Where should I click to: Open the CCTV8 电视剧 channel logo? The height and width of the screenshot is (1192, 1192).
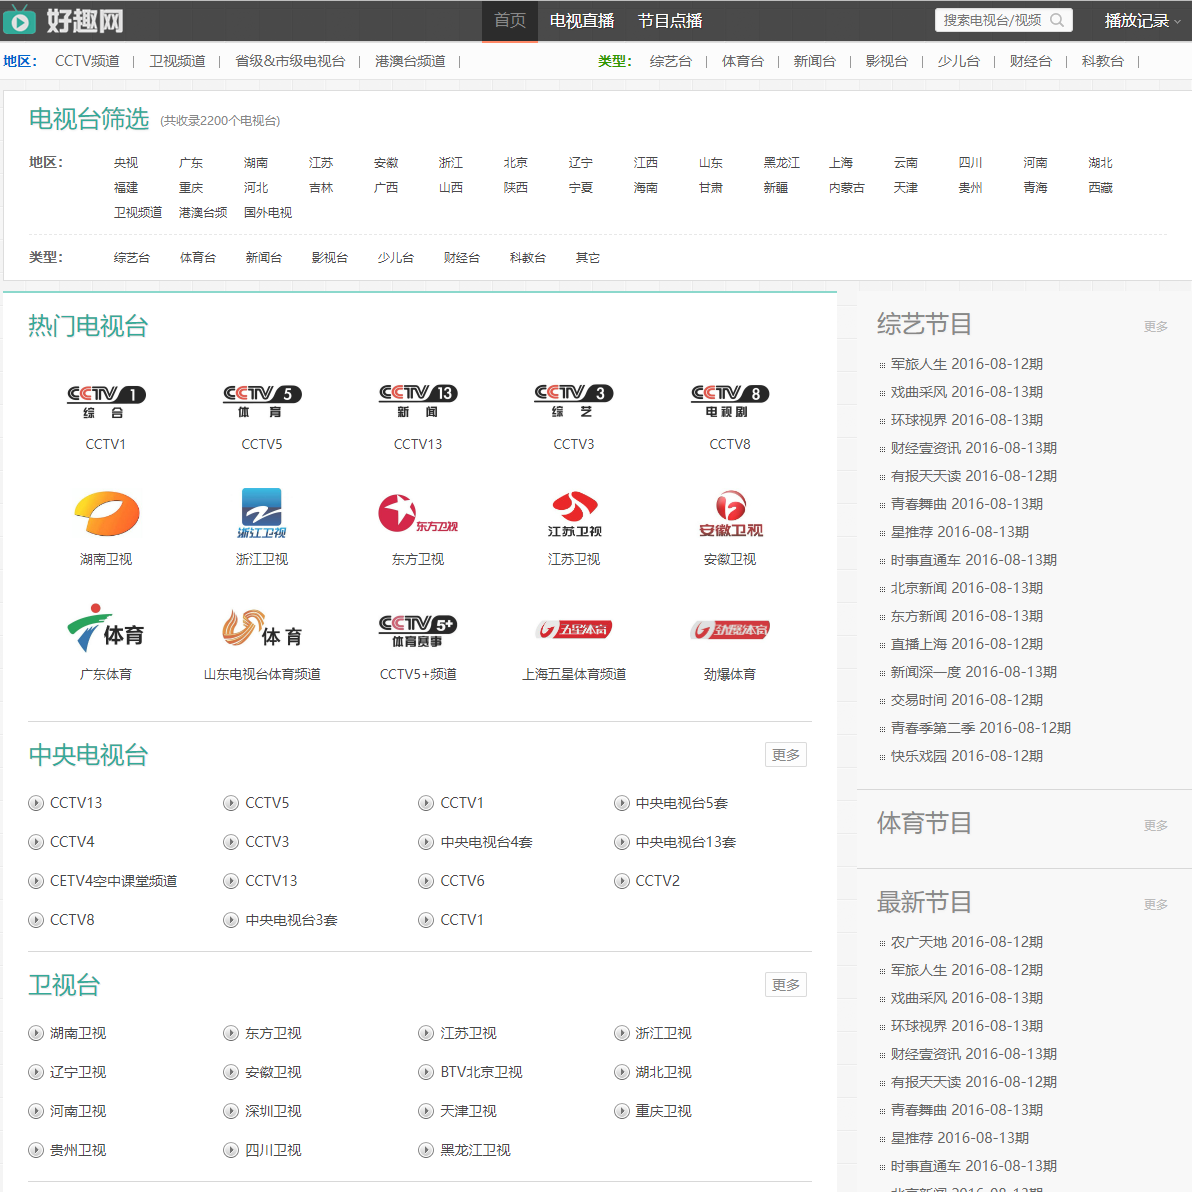(x=730, y=402)
